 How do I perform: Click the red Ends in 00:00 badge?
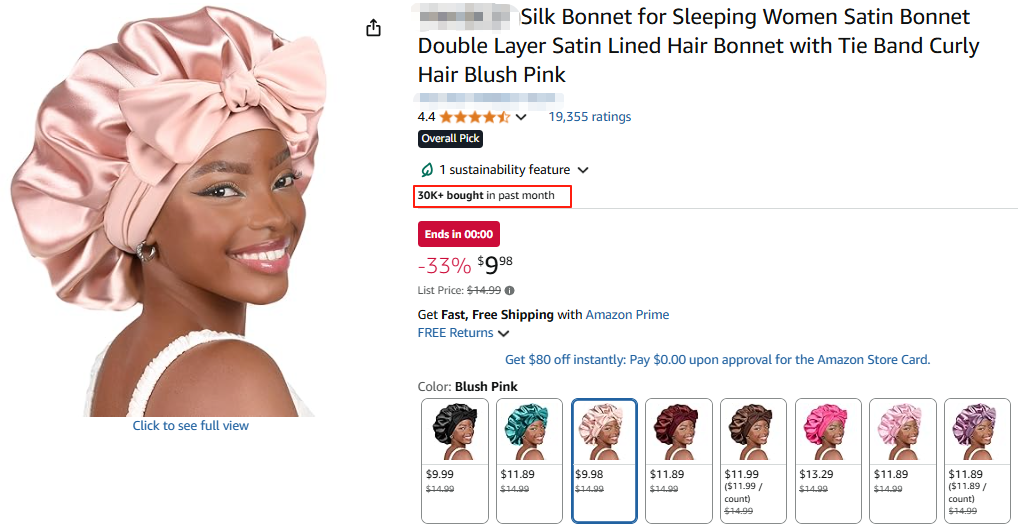pyautogui.click(x=458, y=234)
